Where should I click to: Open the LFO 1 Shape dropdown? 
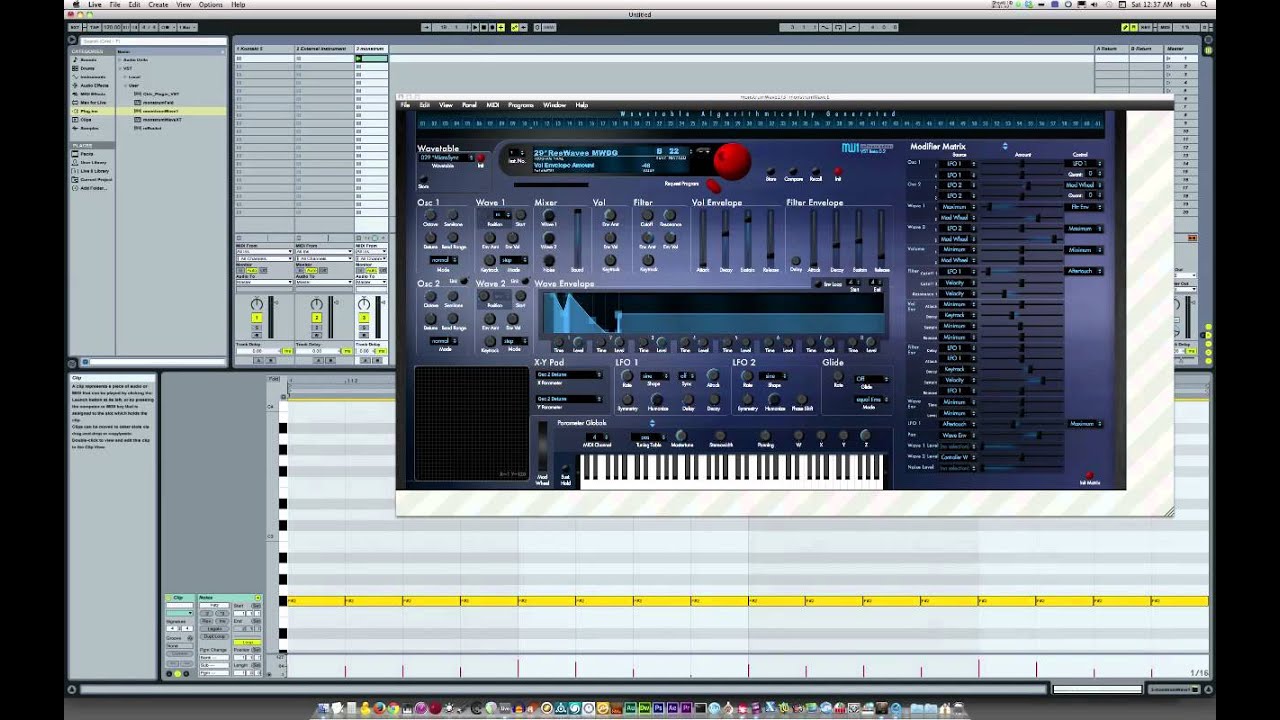pyautogui.click(x=655, y=375)
